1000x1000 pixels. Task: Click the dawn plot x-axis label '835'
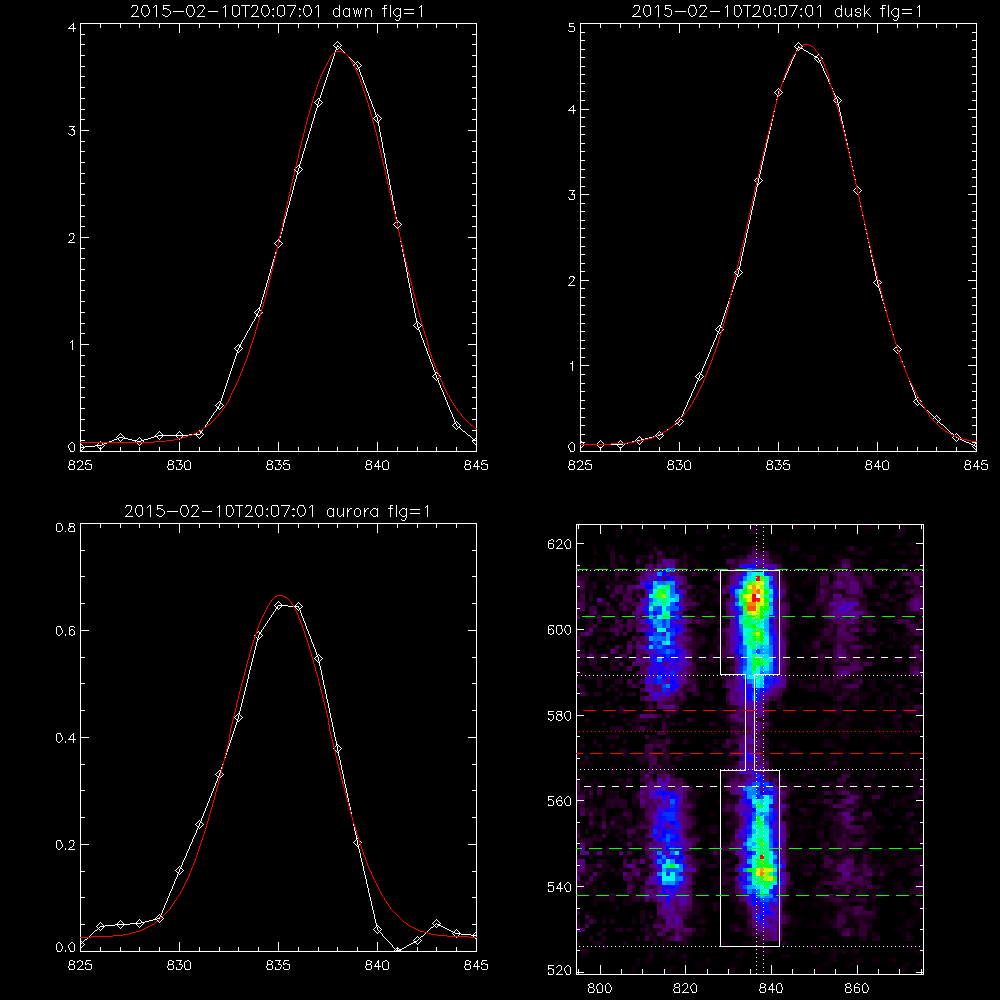(278, 465)
